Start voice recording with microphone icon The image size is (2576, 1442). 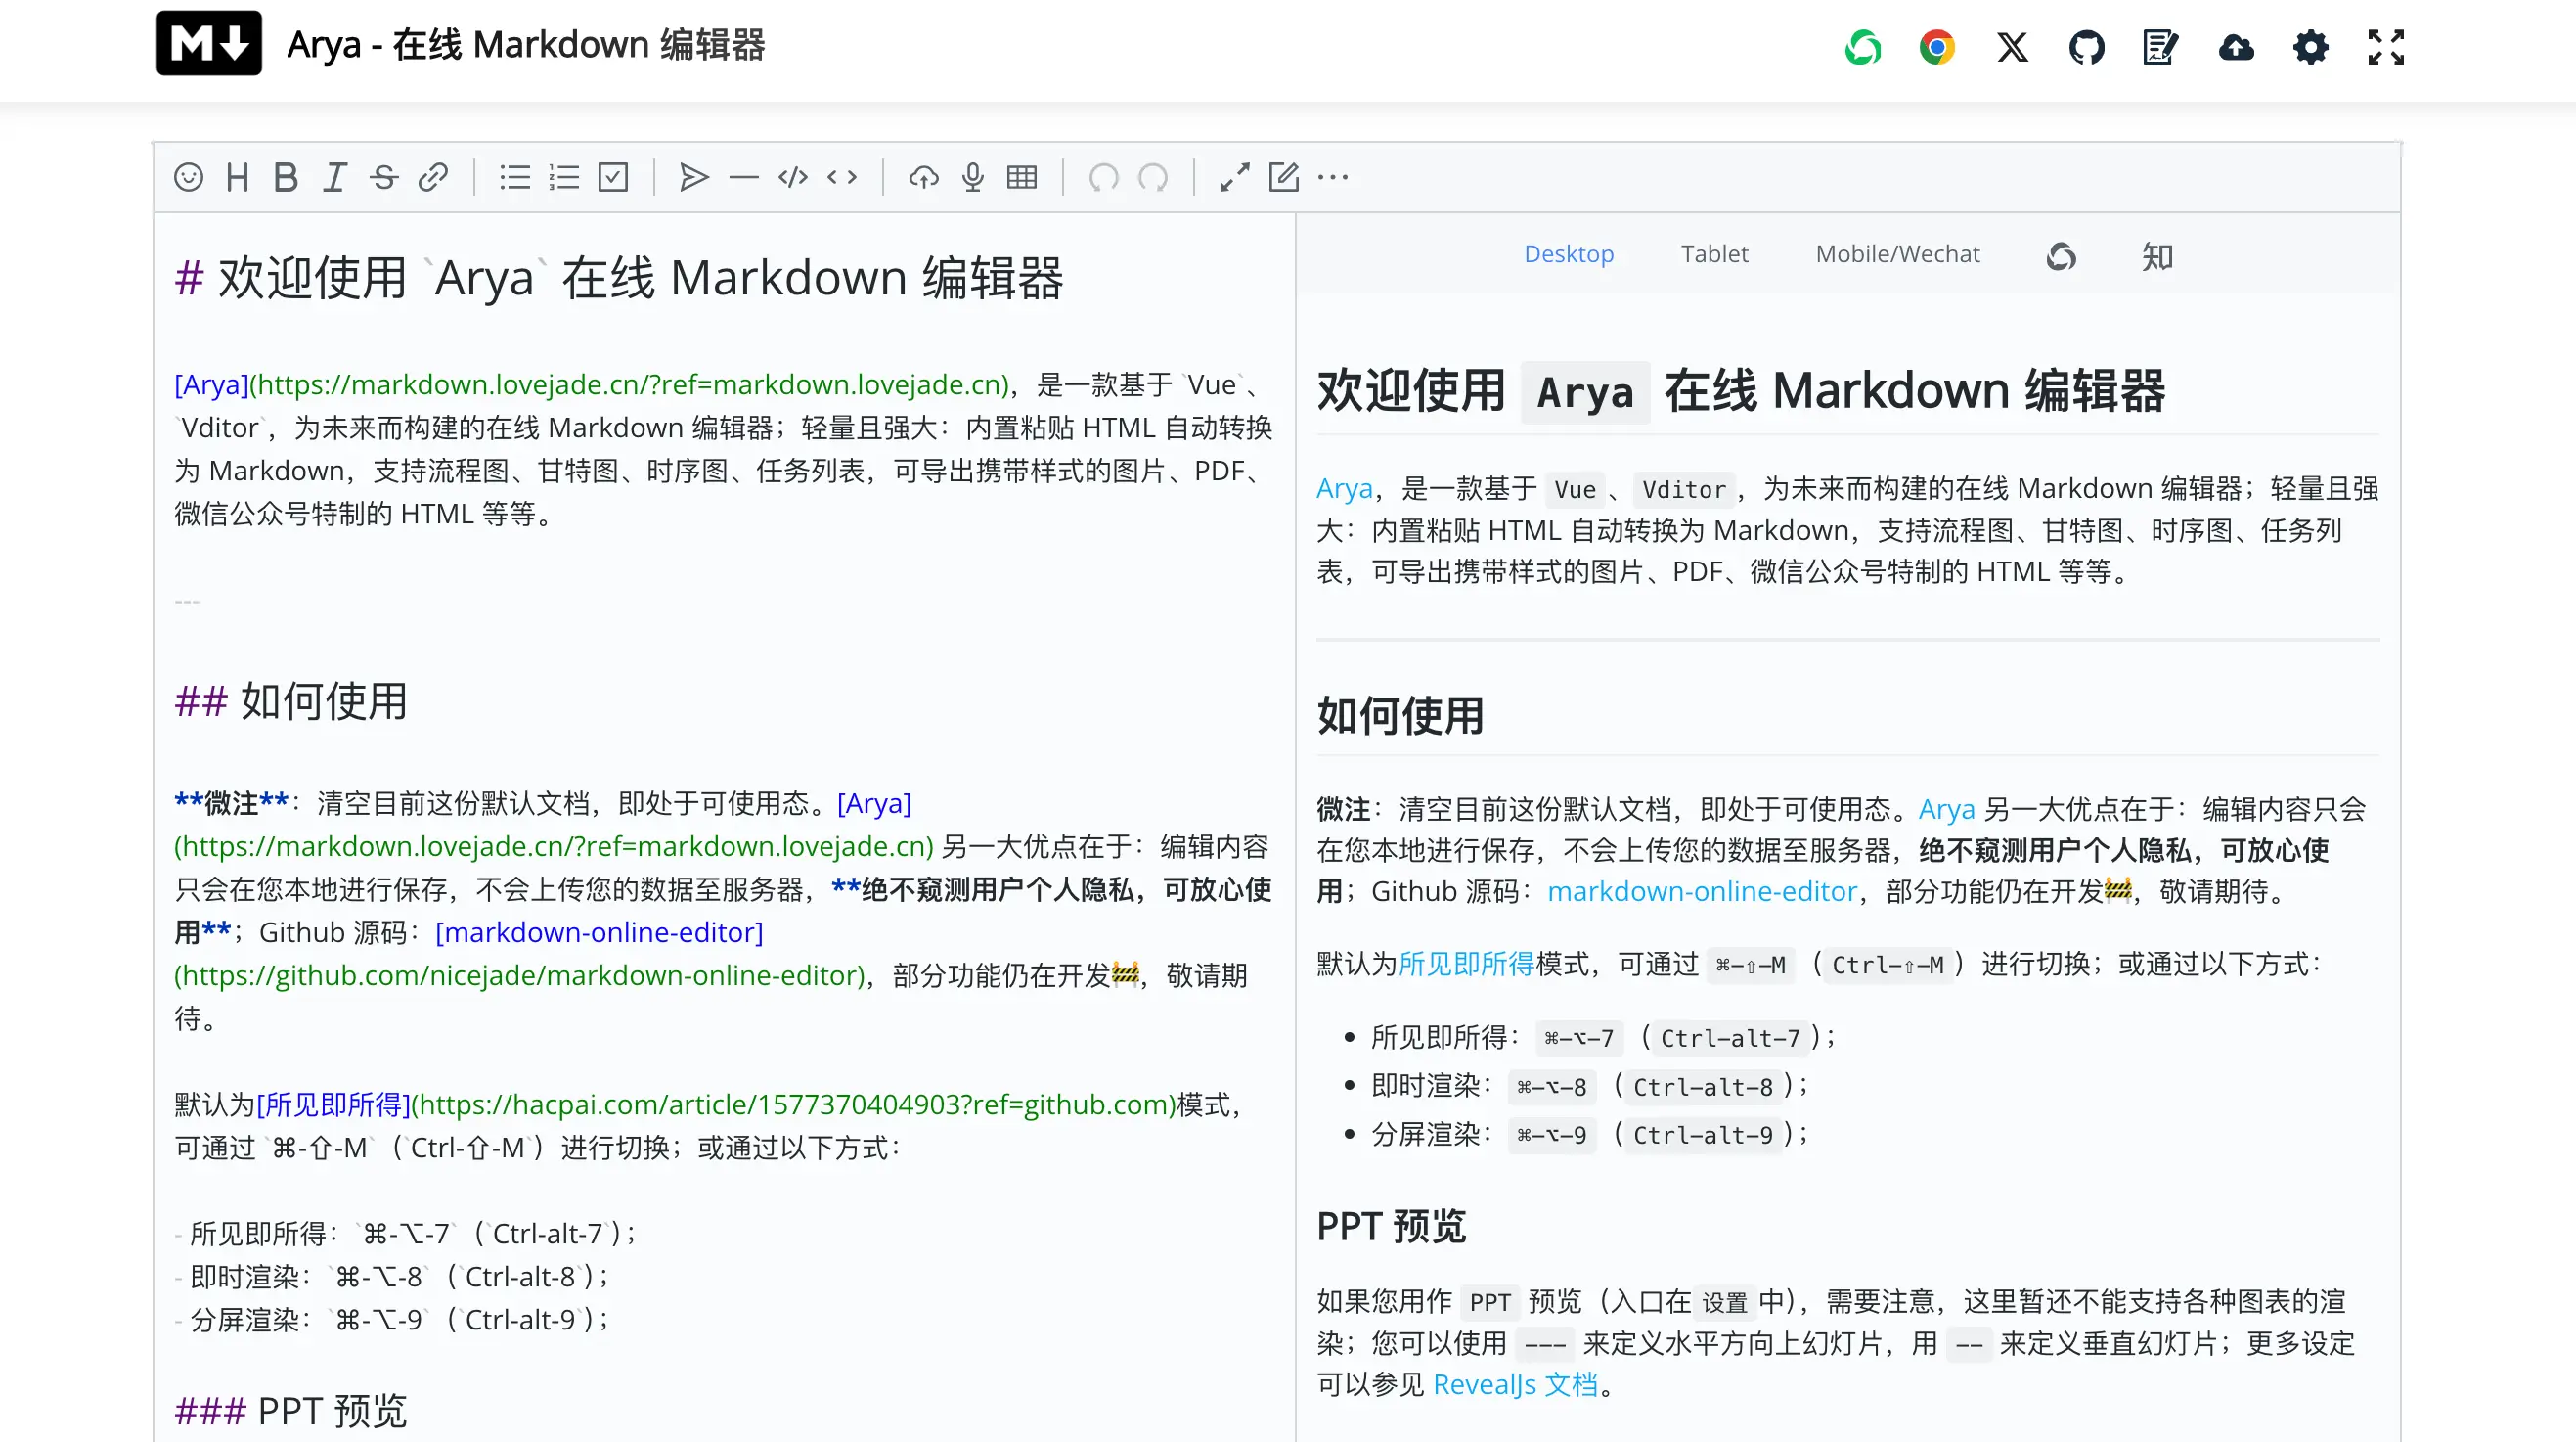[x=972, y=177]
